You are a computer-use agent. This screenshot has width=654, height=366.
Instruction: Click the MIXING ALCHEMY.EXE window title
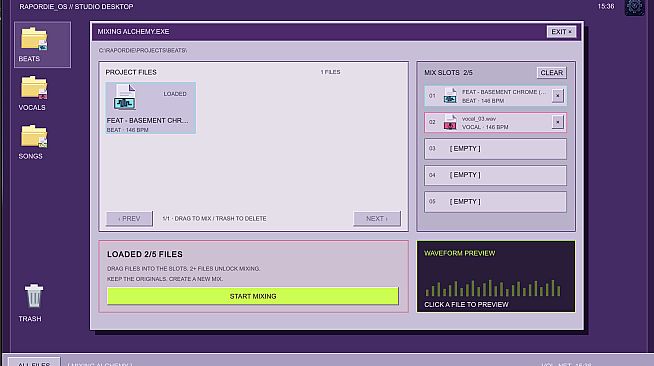(x=133, y=32)
